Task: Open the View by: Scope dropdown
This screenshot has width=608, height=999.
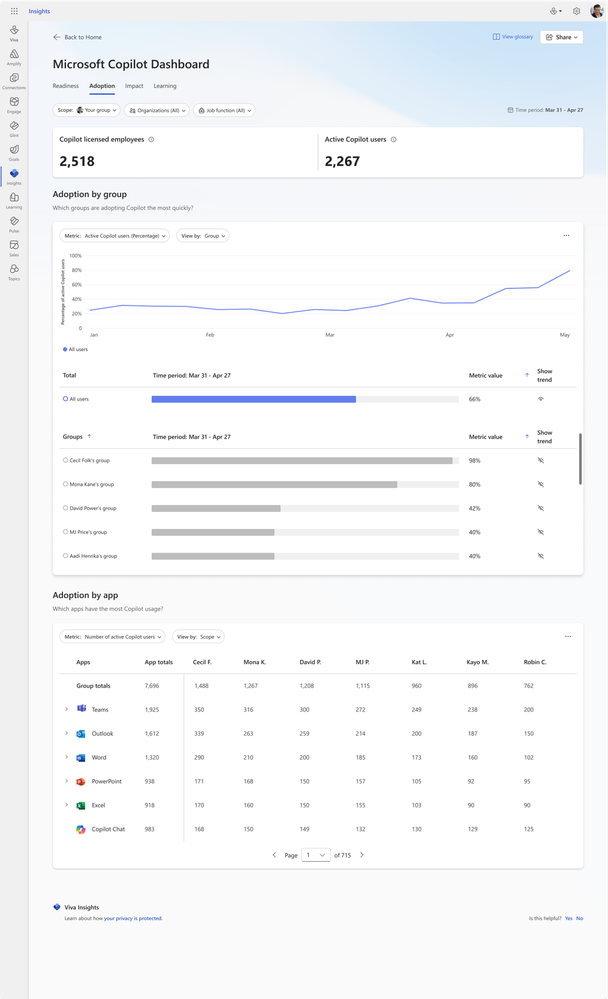Action: click(x=199, y=636)
